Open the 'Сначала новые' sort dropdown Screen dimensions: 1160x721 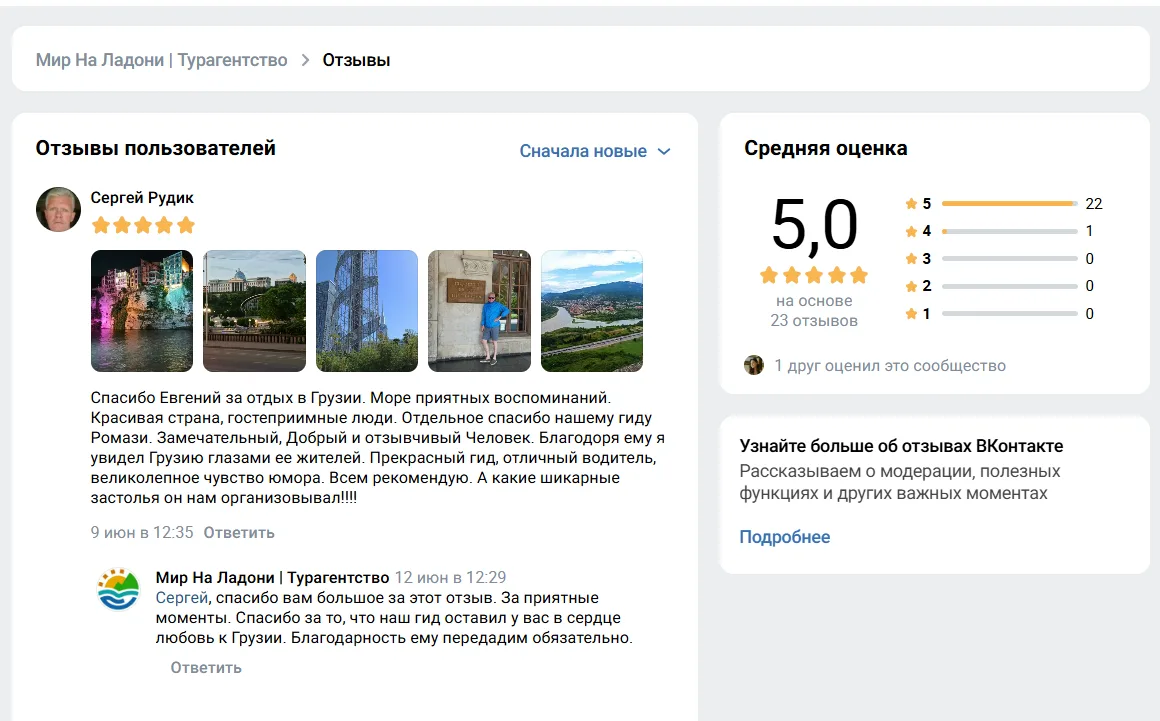595,151
